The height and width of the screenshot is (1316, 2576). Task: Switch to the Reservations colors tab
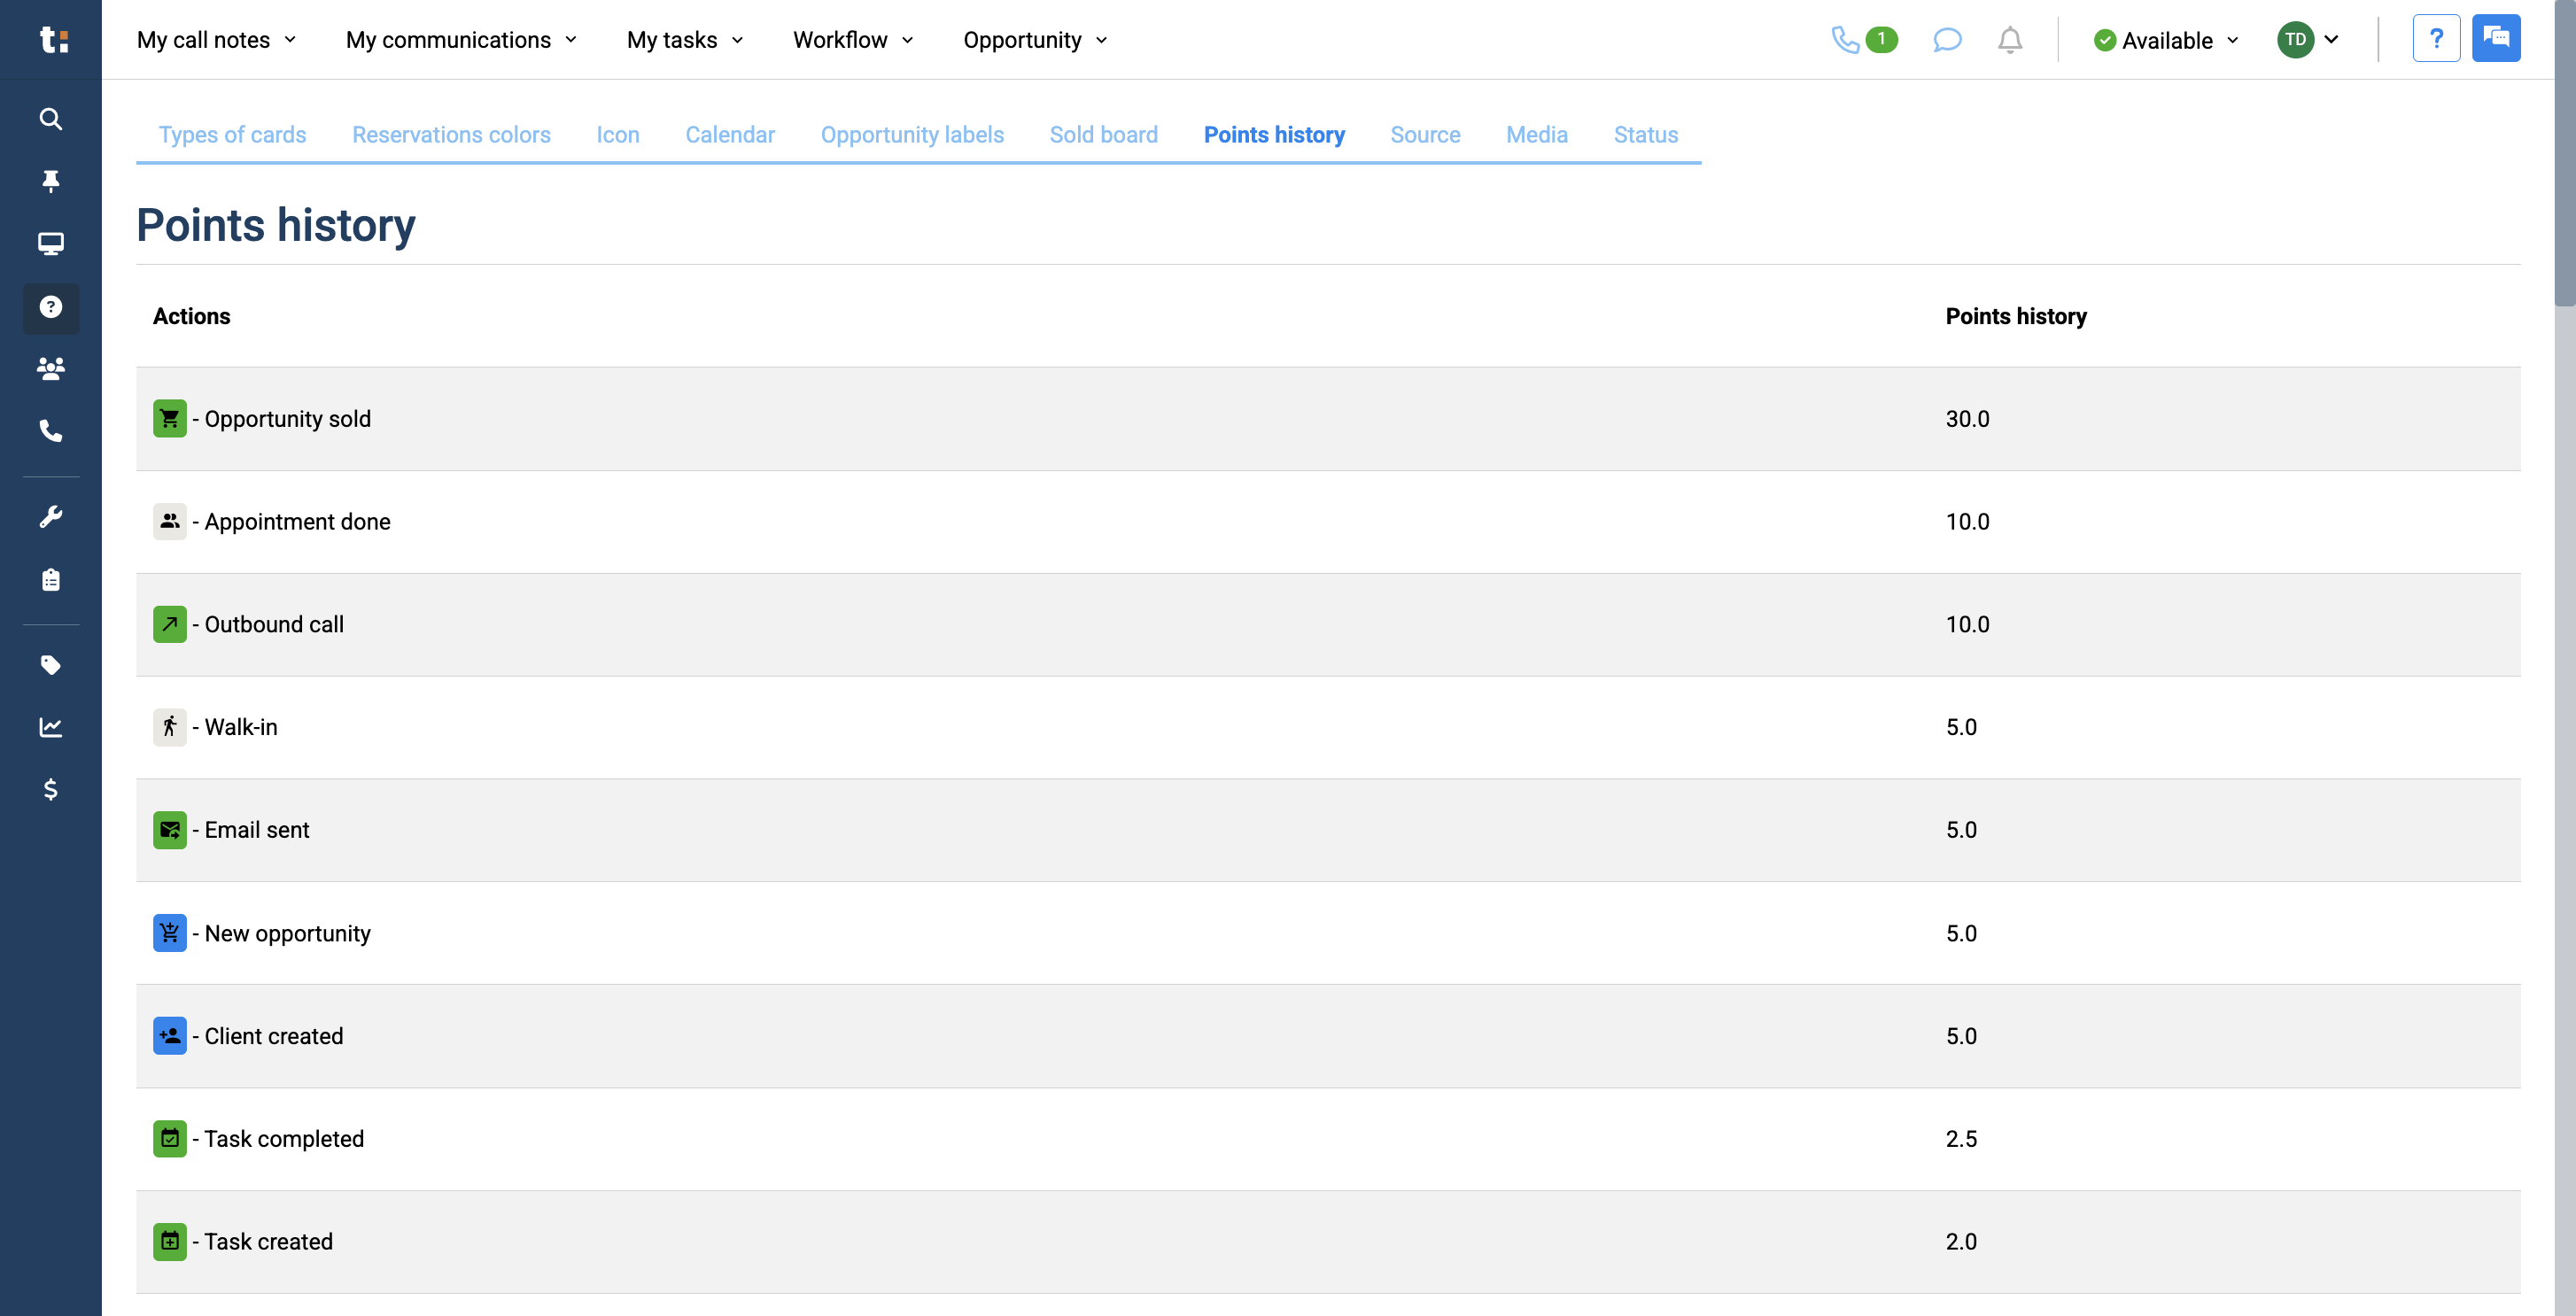[x=451, y=135]
